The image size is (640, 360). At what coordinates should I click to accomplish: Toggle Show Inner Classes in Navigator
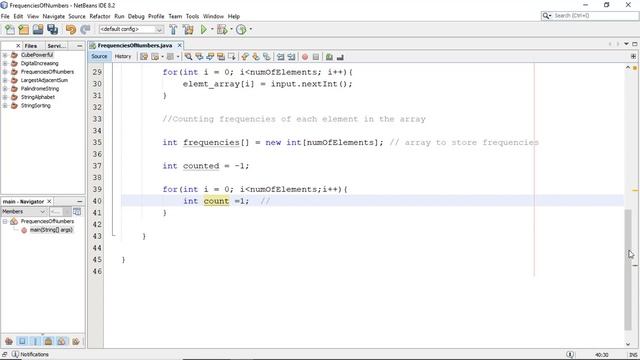(x=62, y=341)
